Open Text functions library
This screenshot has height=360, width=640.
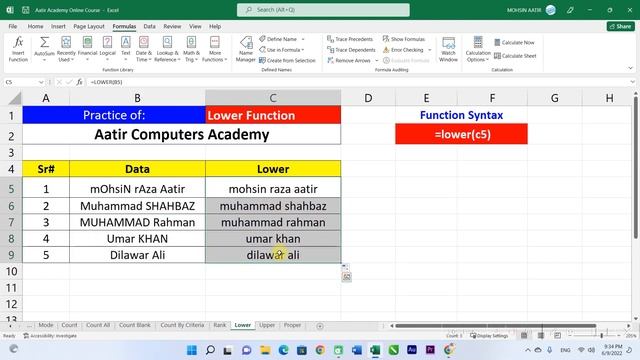point(126,49)
